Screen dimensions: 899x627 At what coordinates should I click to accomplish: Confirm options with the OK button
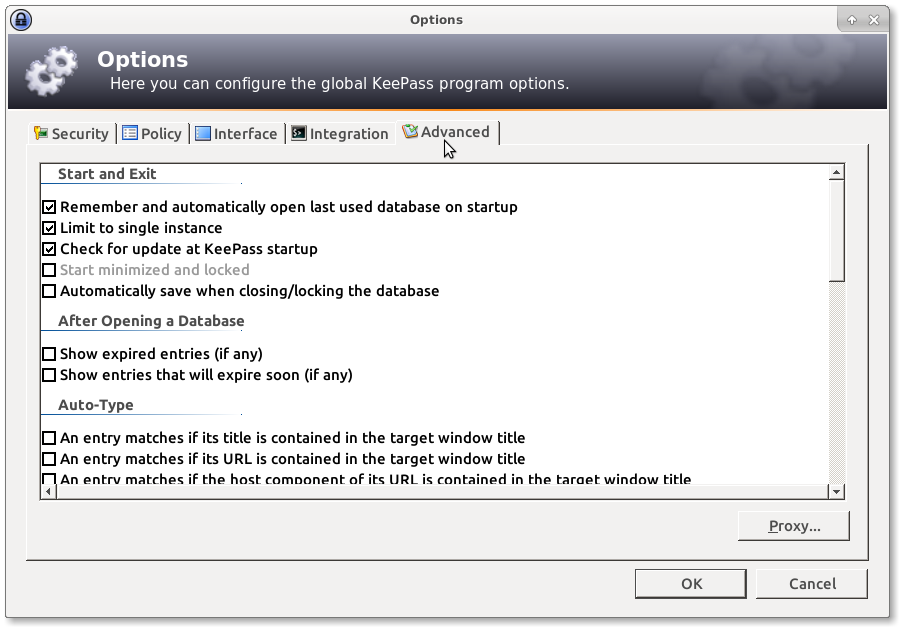coord(691,584)
